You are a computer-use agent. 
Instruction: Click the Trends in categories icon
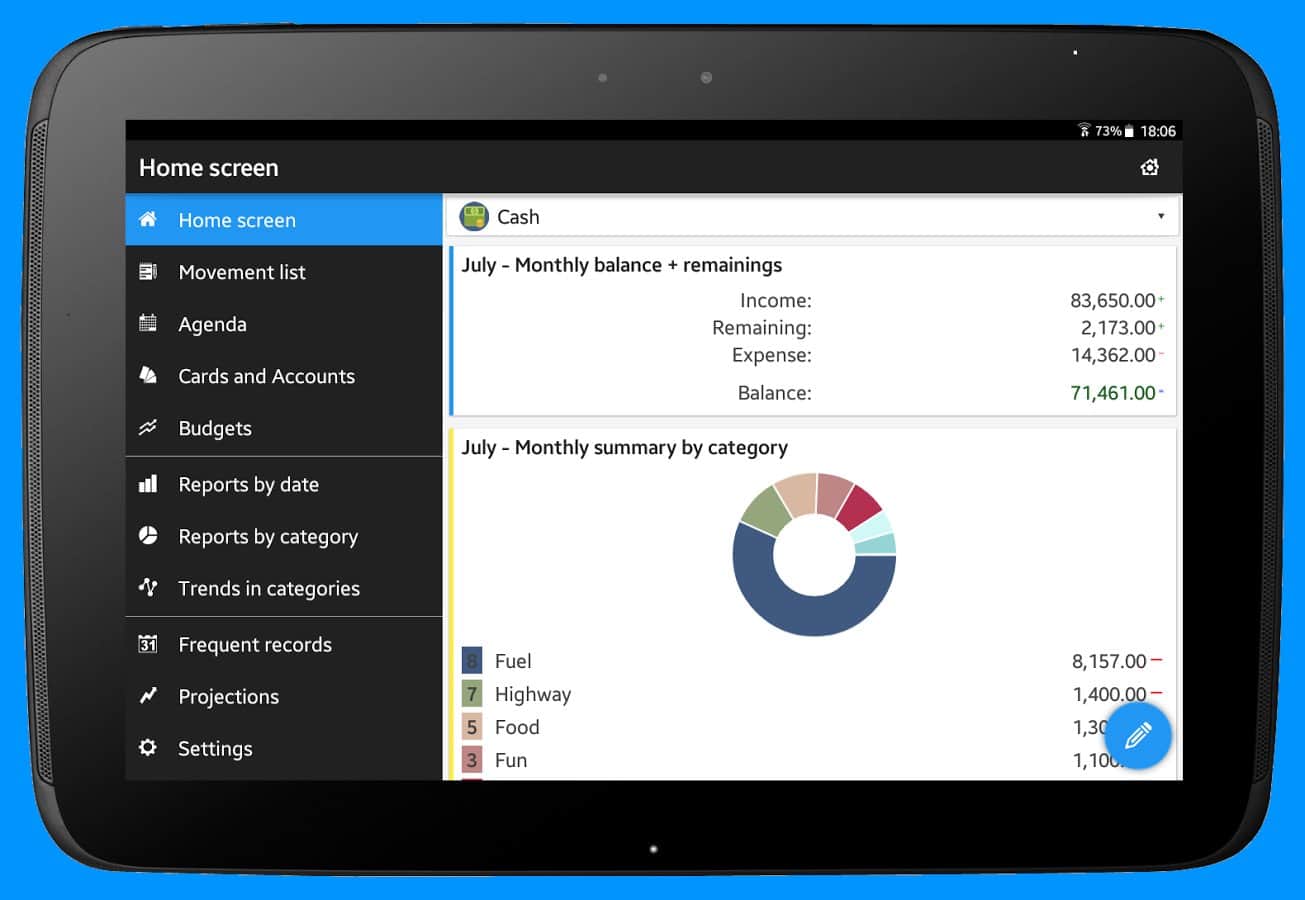pyautogui.click(x=148, y=588)
